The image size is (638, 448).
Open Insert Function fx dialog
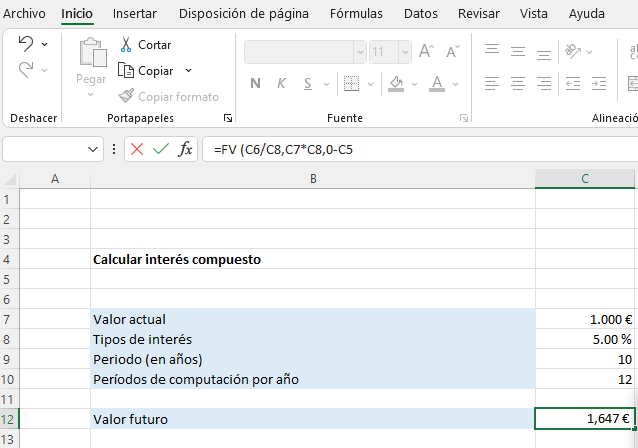(x=186, y=149)
